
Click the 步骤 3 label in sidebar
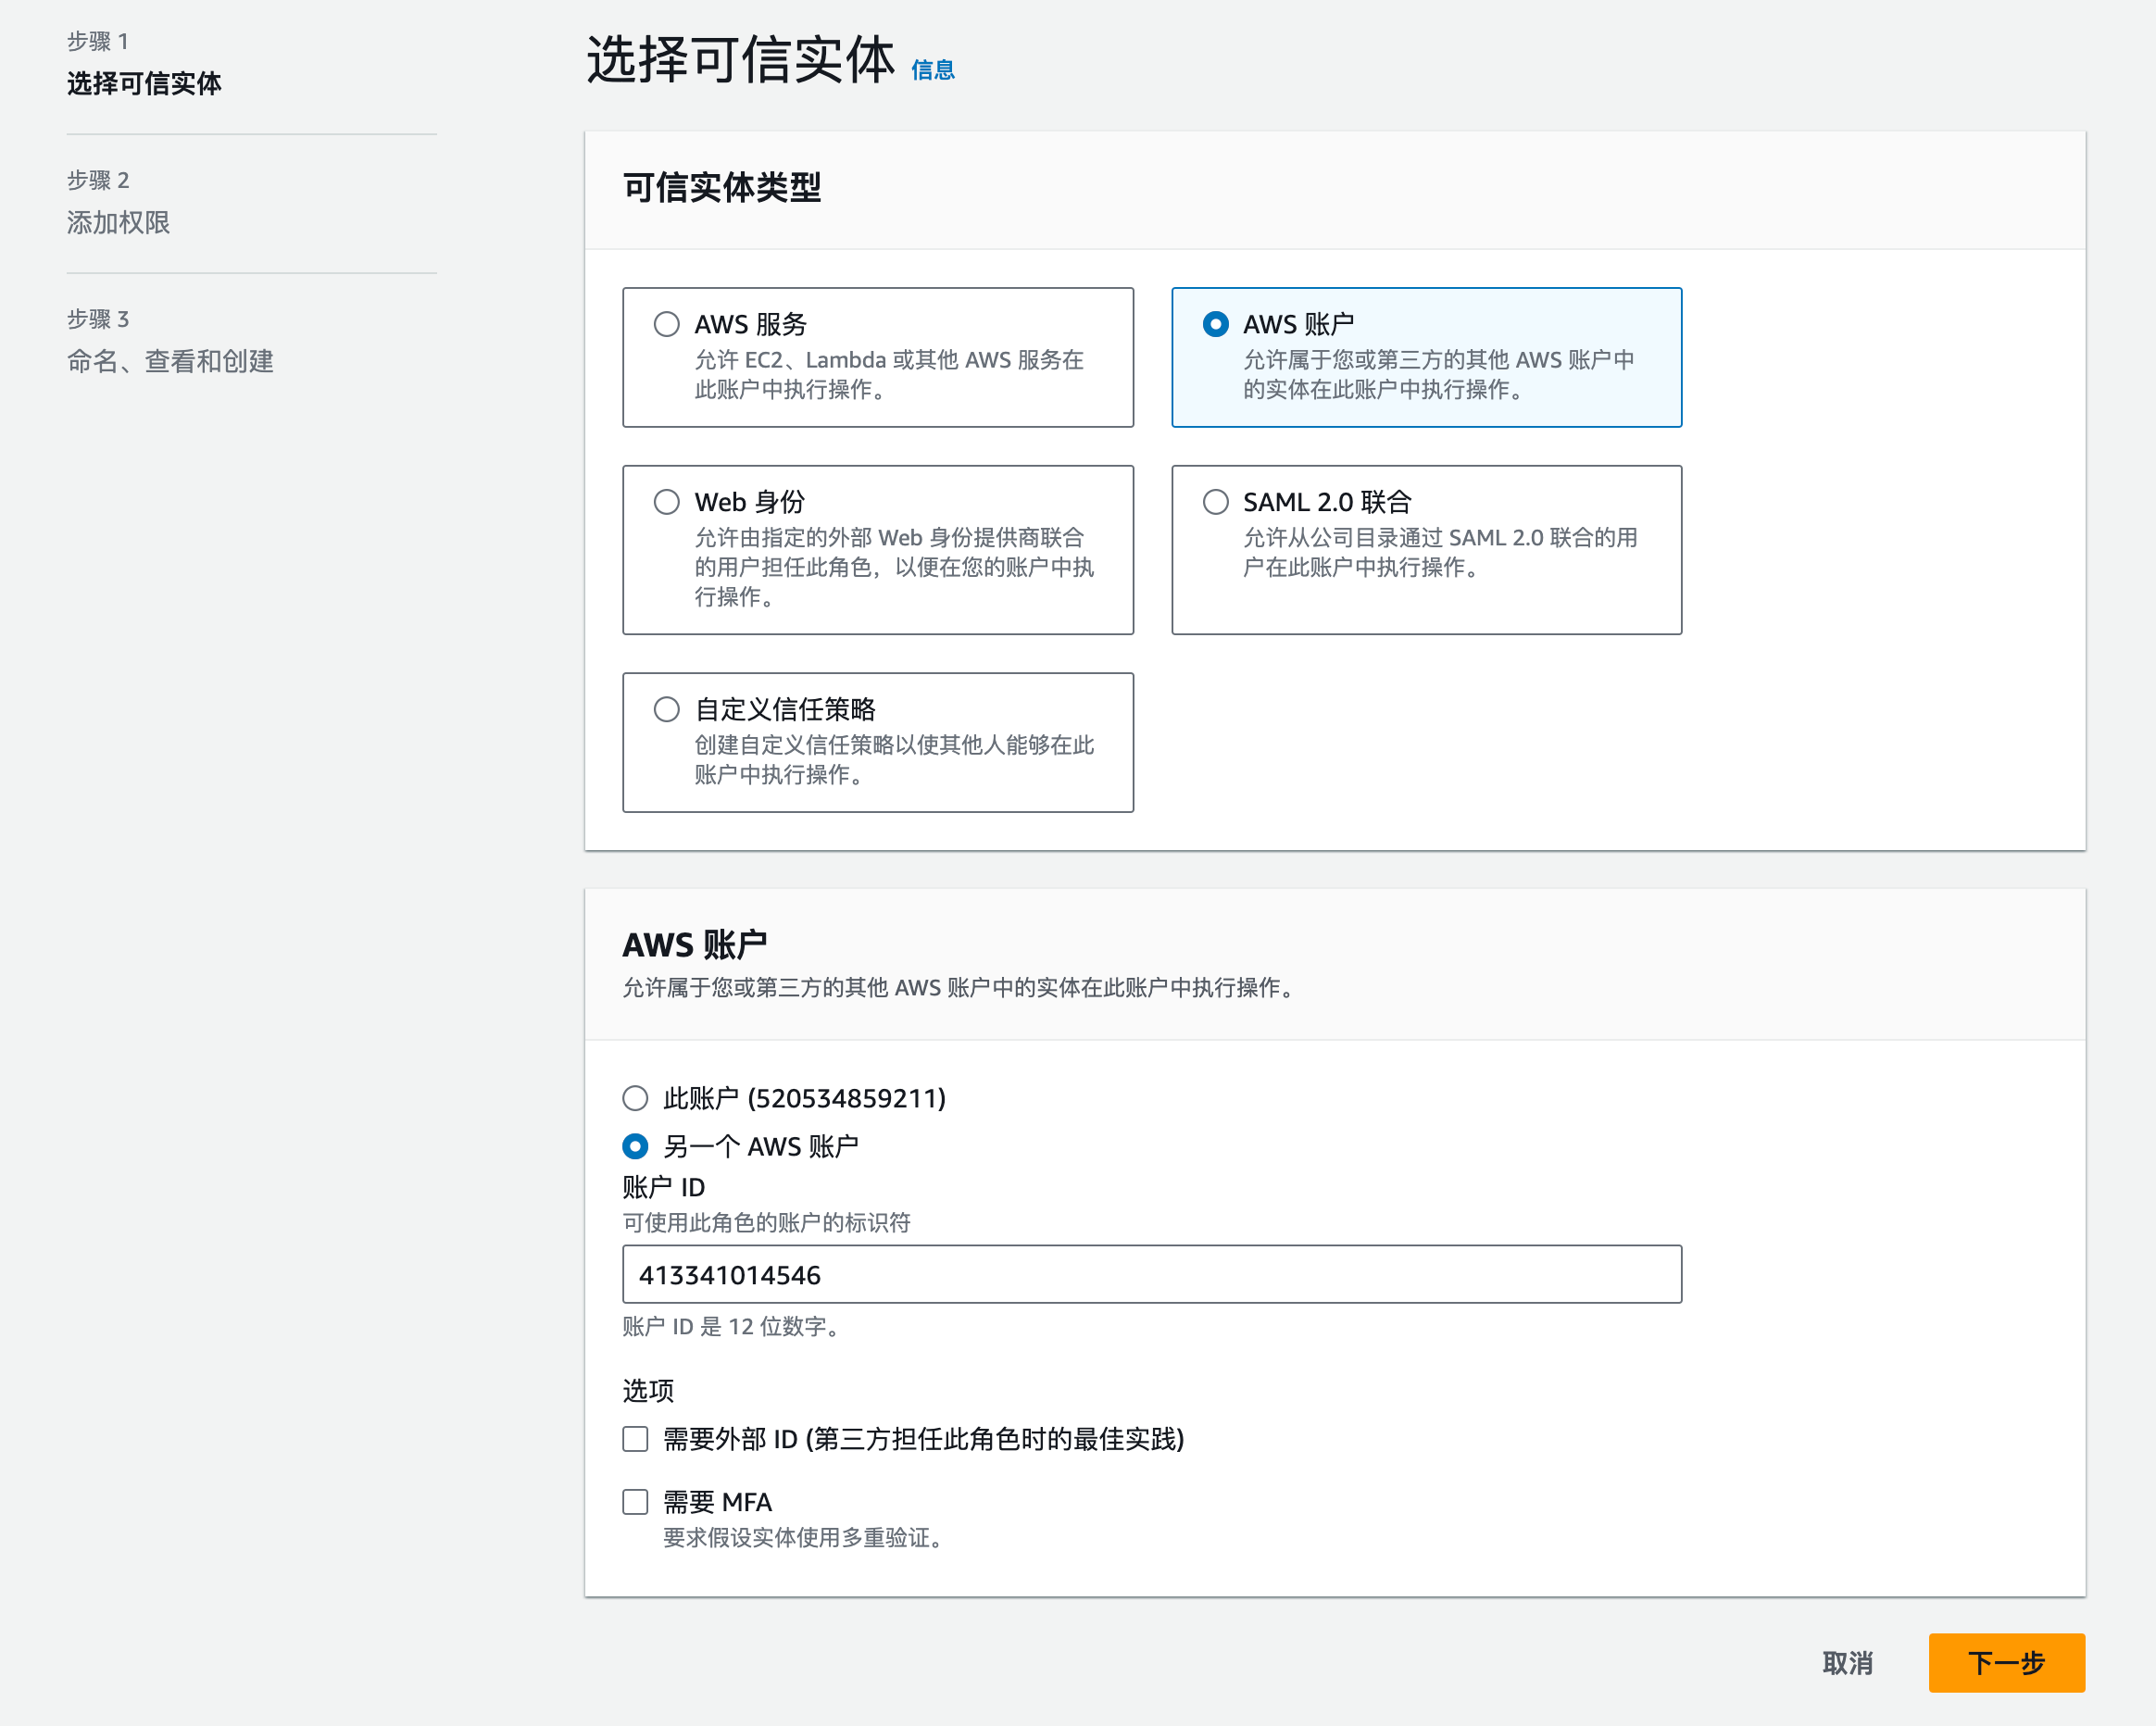pos(98,319)
